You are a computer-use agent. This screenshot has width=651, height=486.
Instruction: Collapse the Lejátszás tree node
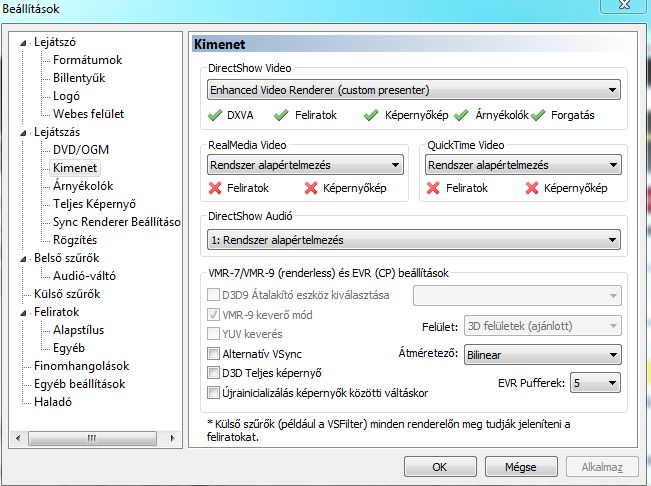click(x=24, y=133)
